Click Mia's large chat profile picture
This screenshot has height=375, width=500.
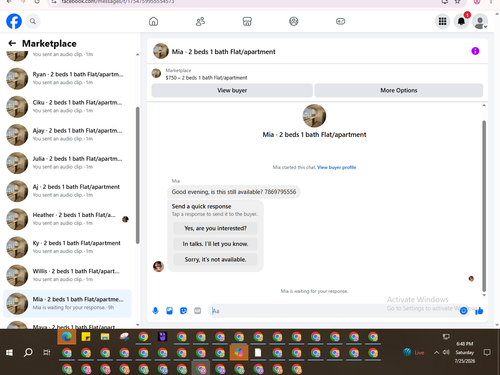coord(314,116)
